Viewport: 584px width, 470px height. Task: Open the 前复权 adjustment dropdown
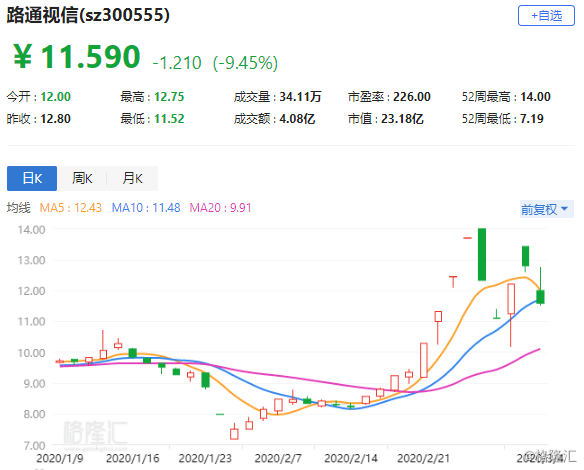[x=546, y=209]
